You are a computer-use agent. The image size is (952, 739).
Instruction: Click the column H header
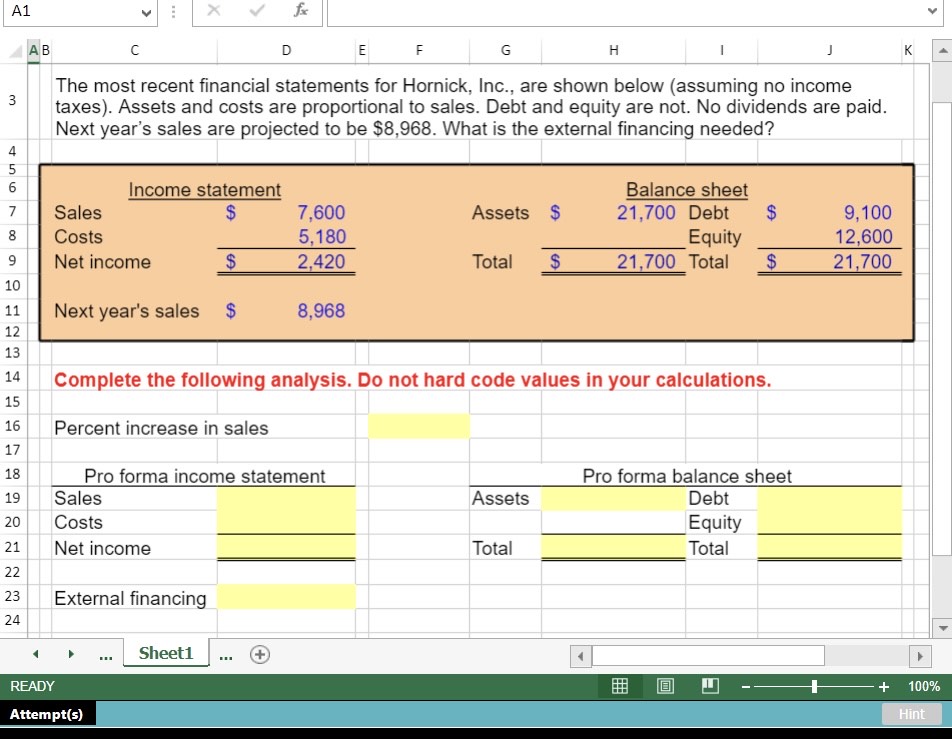pyautogui.click(x=613, y=50)
